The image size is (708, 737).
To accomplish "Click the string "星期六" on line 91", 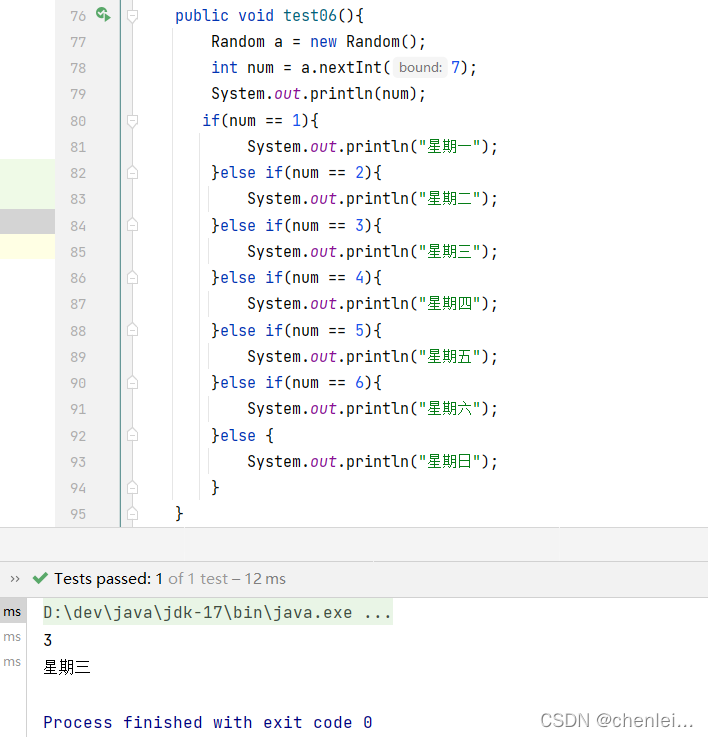I will click(449, 409).
